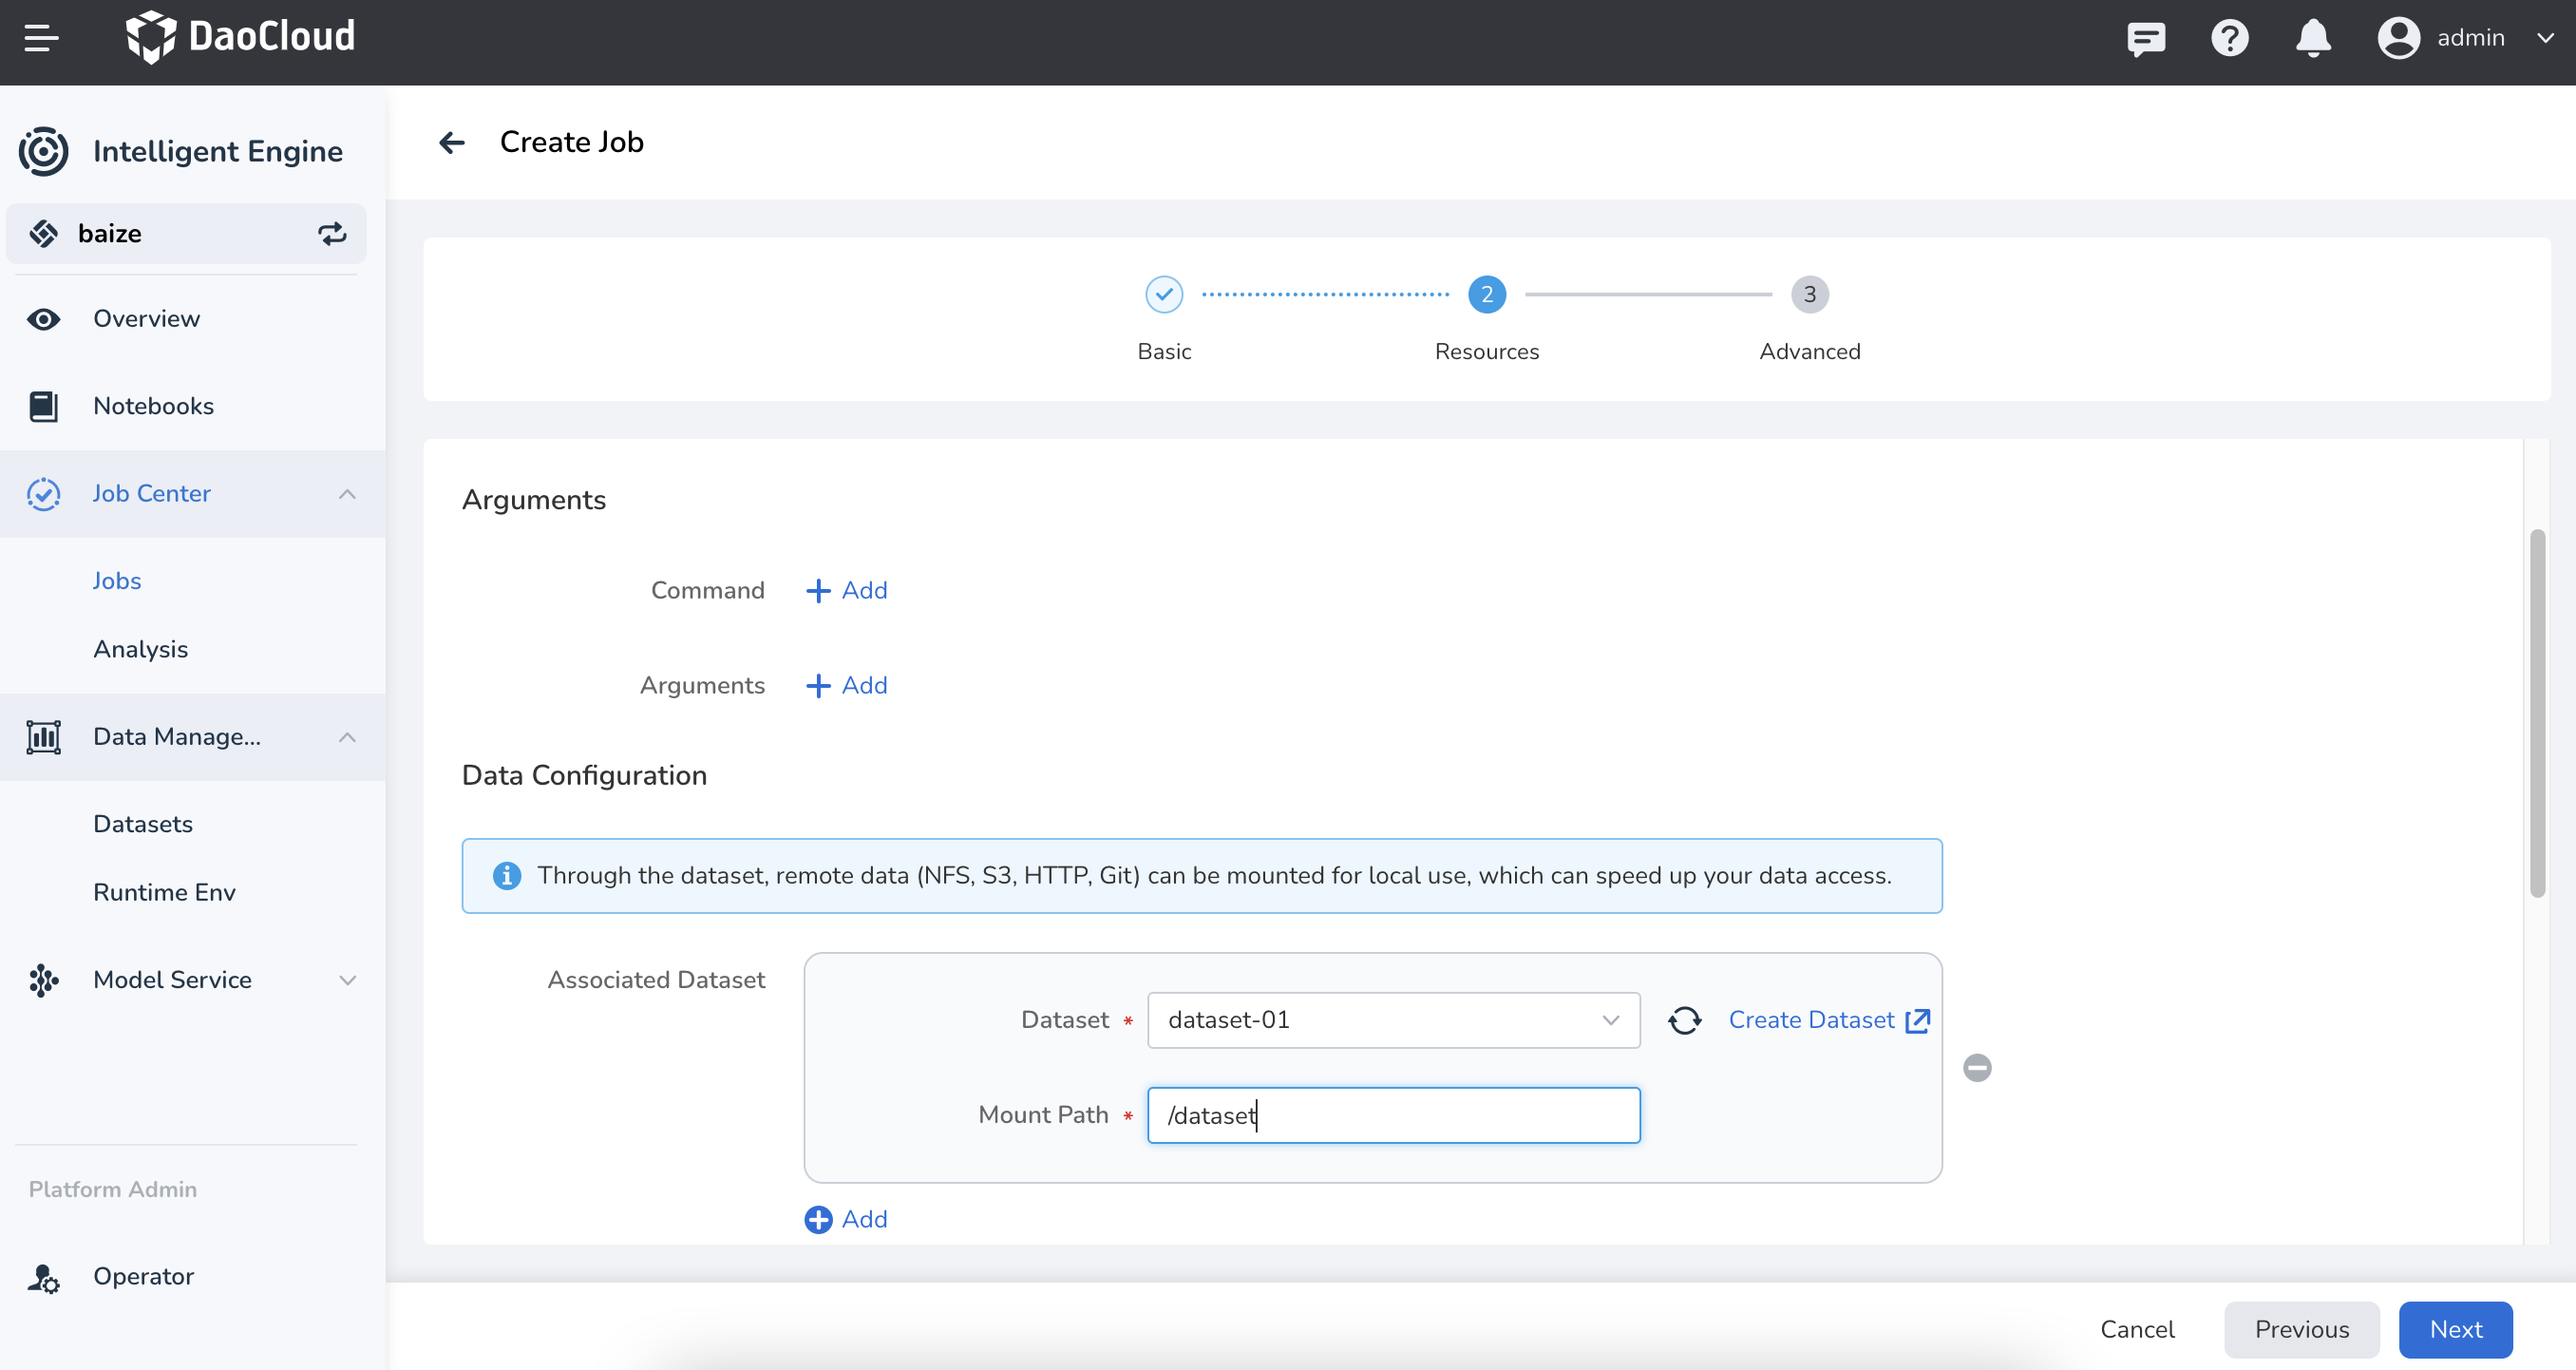Remove the associated dataset entry

[1977, 1068]
